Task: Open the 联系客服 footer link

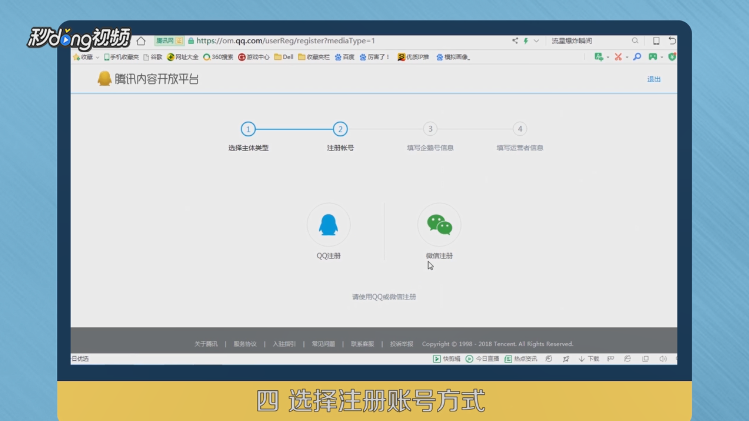Action: 363,344
